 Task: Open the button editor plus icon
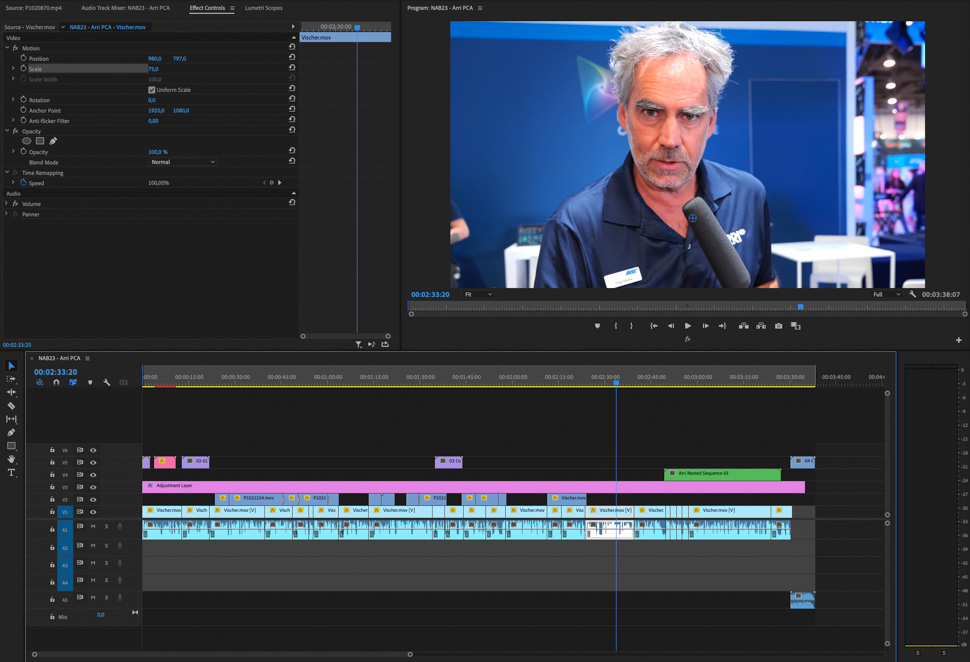(958, 340)
